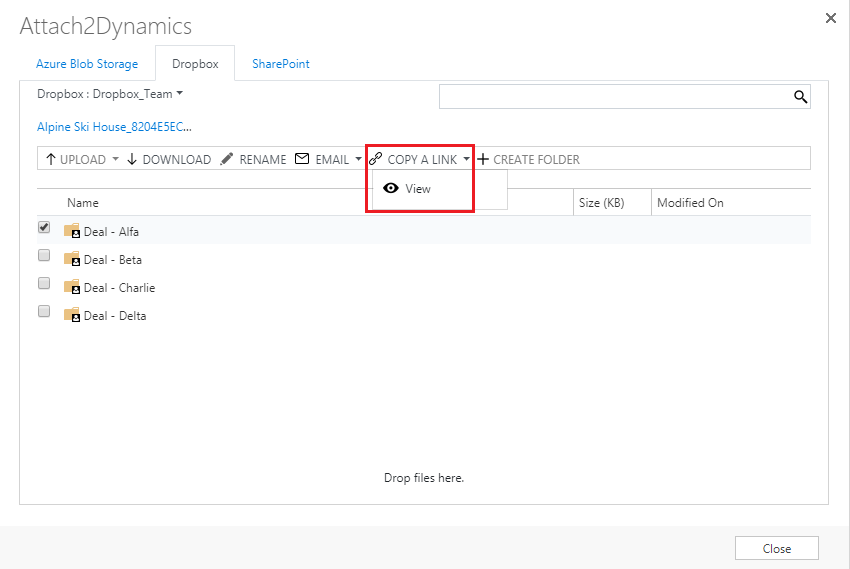Switch to the SharePoint tab
Screen dimensions: 850x569
click(281, 64)
